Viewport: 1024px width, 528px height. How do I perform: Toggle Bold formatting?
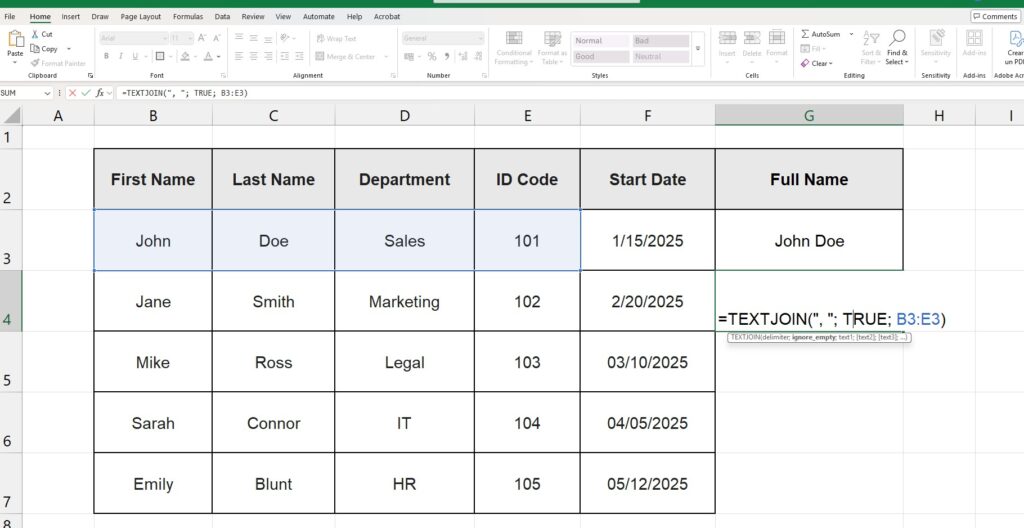[107, 57]
